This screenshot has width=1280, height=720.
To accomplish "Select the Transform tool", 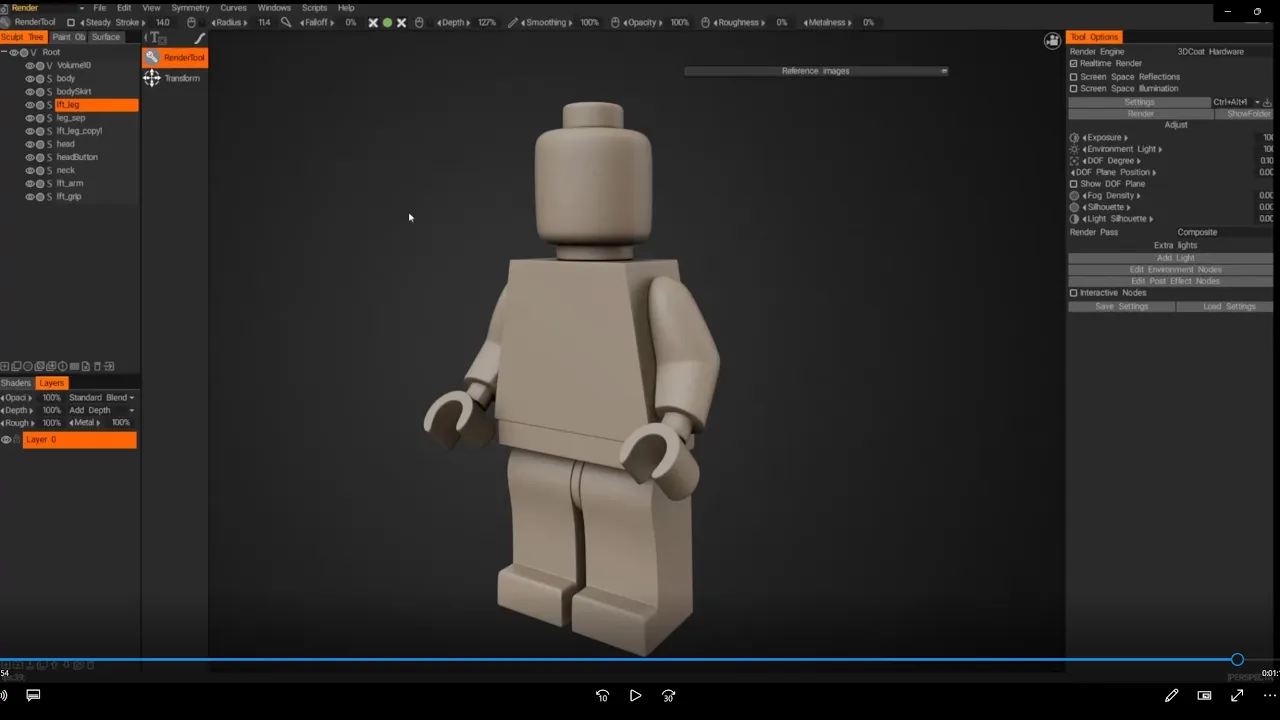I will pyautogui.click(x=173, y=78).
